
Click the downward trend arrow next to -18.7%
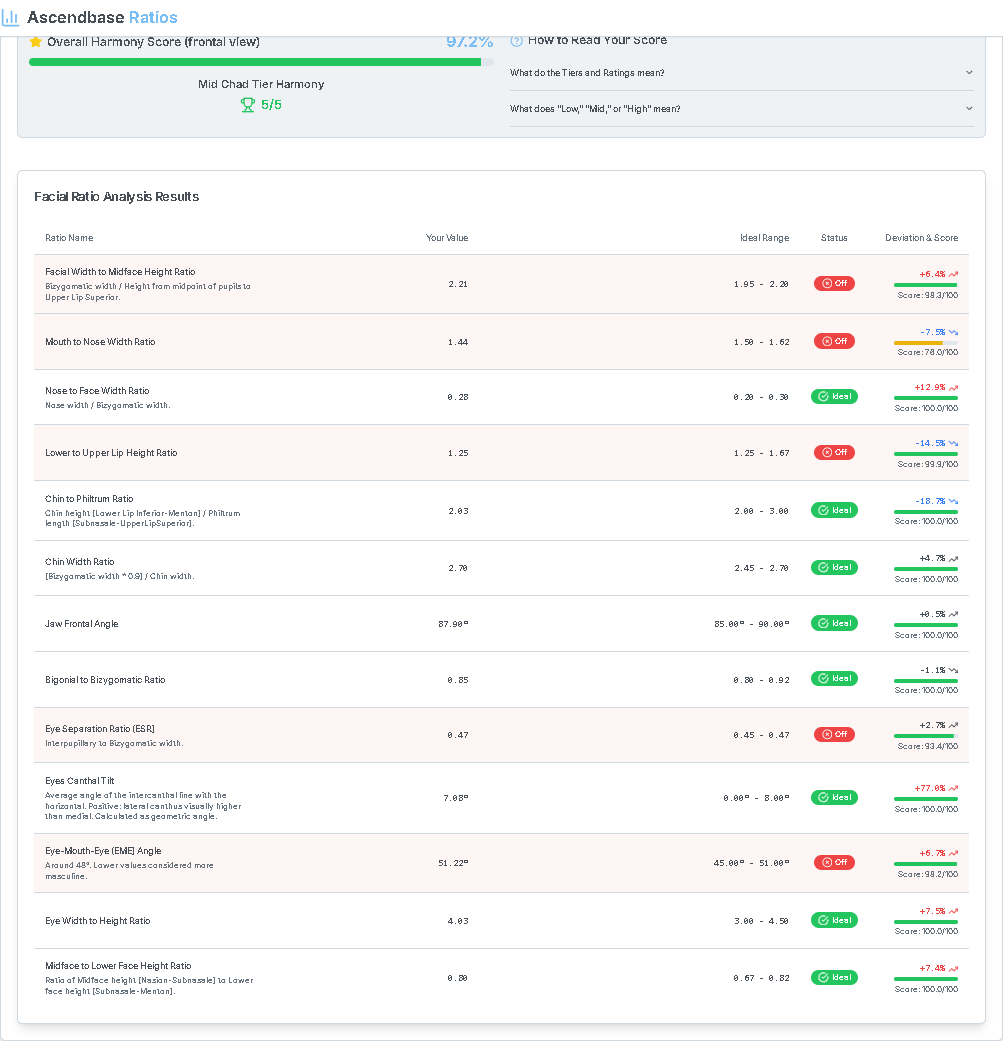(953, 500)
